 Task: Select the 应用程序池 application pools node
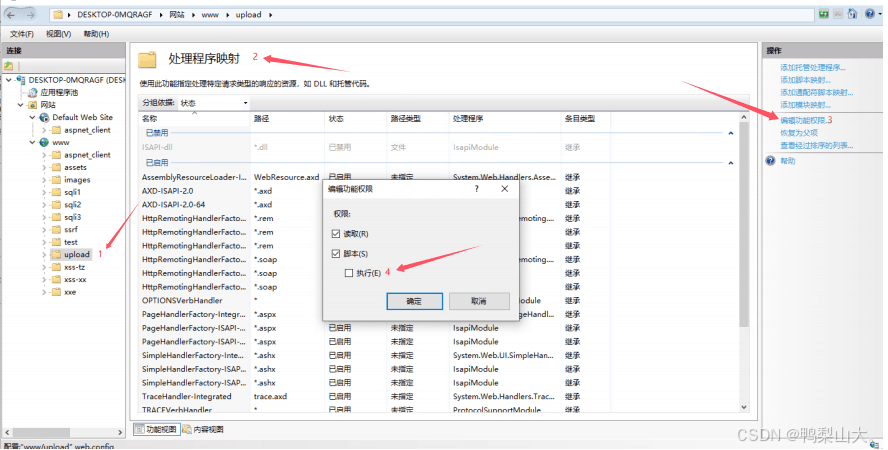coord(60,92)
